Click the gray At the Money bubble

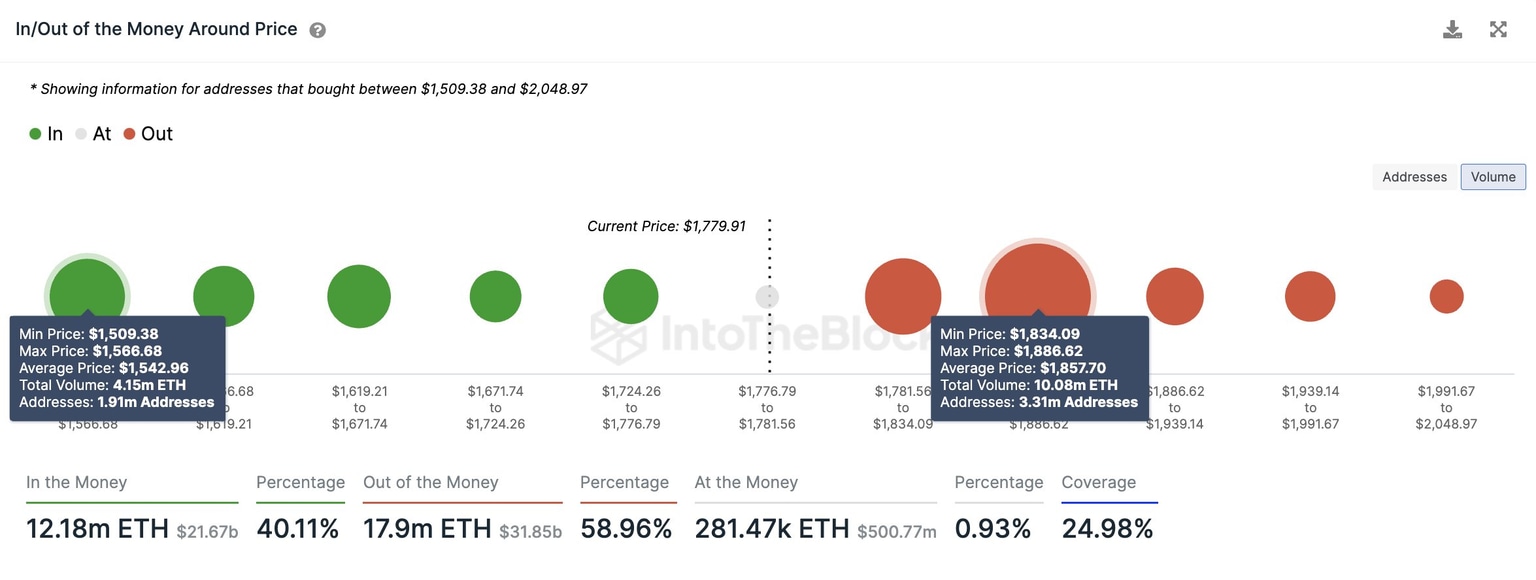click(766, 295)
